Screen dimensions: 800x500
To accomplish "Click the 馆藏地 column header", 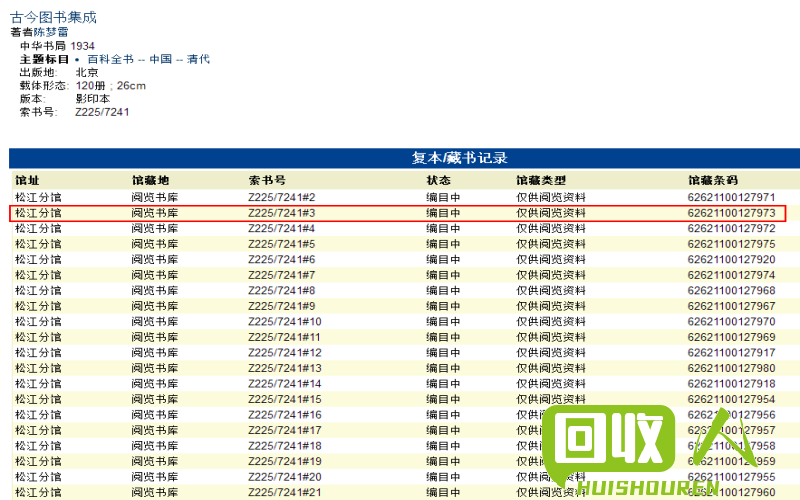I will [x=150, y=180].
